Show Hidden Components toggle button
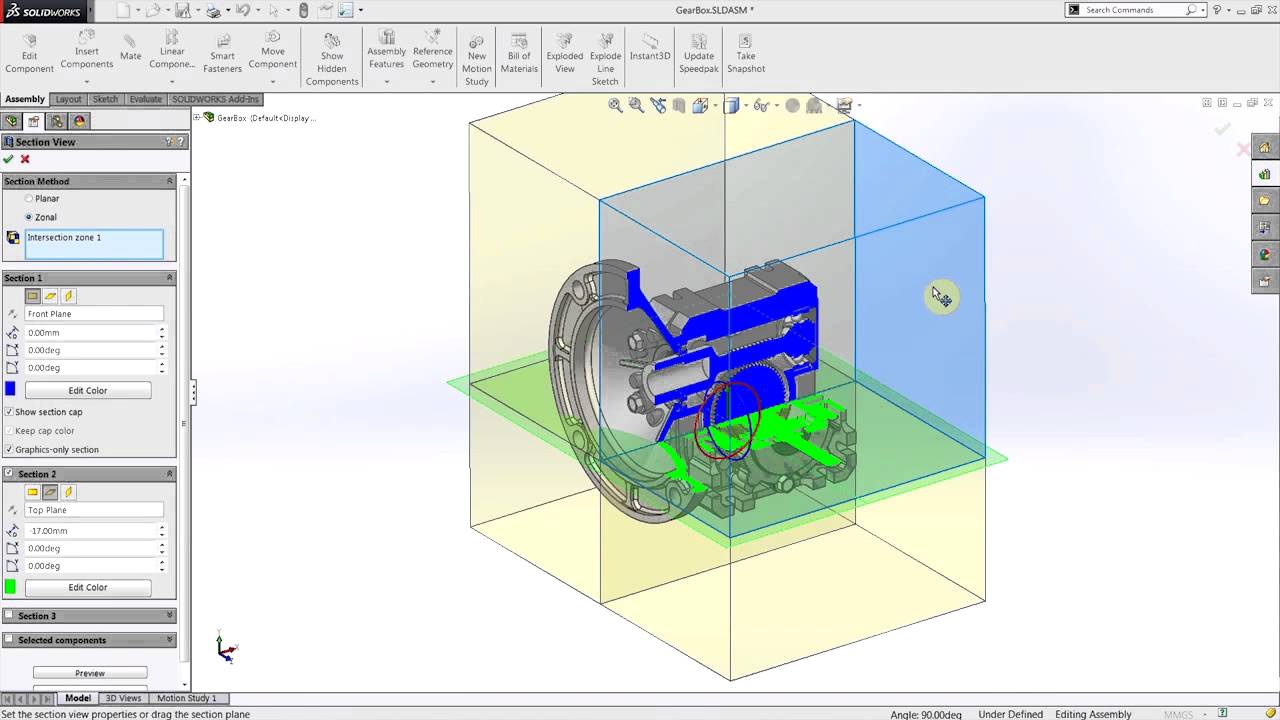1280x720 pixels. (x=332, y=59)
